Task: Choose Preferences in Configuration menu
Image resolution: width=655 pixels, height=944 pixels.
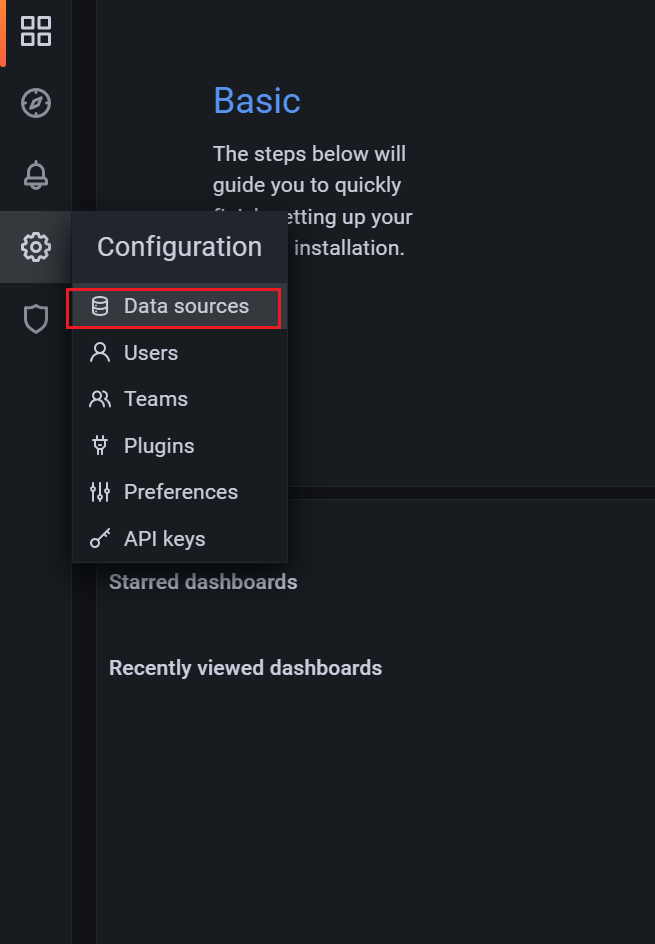Action: coord(179,492)
